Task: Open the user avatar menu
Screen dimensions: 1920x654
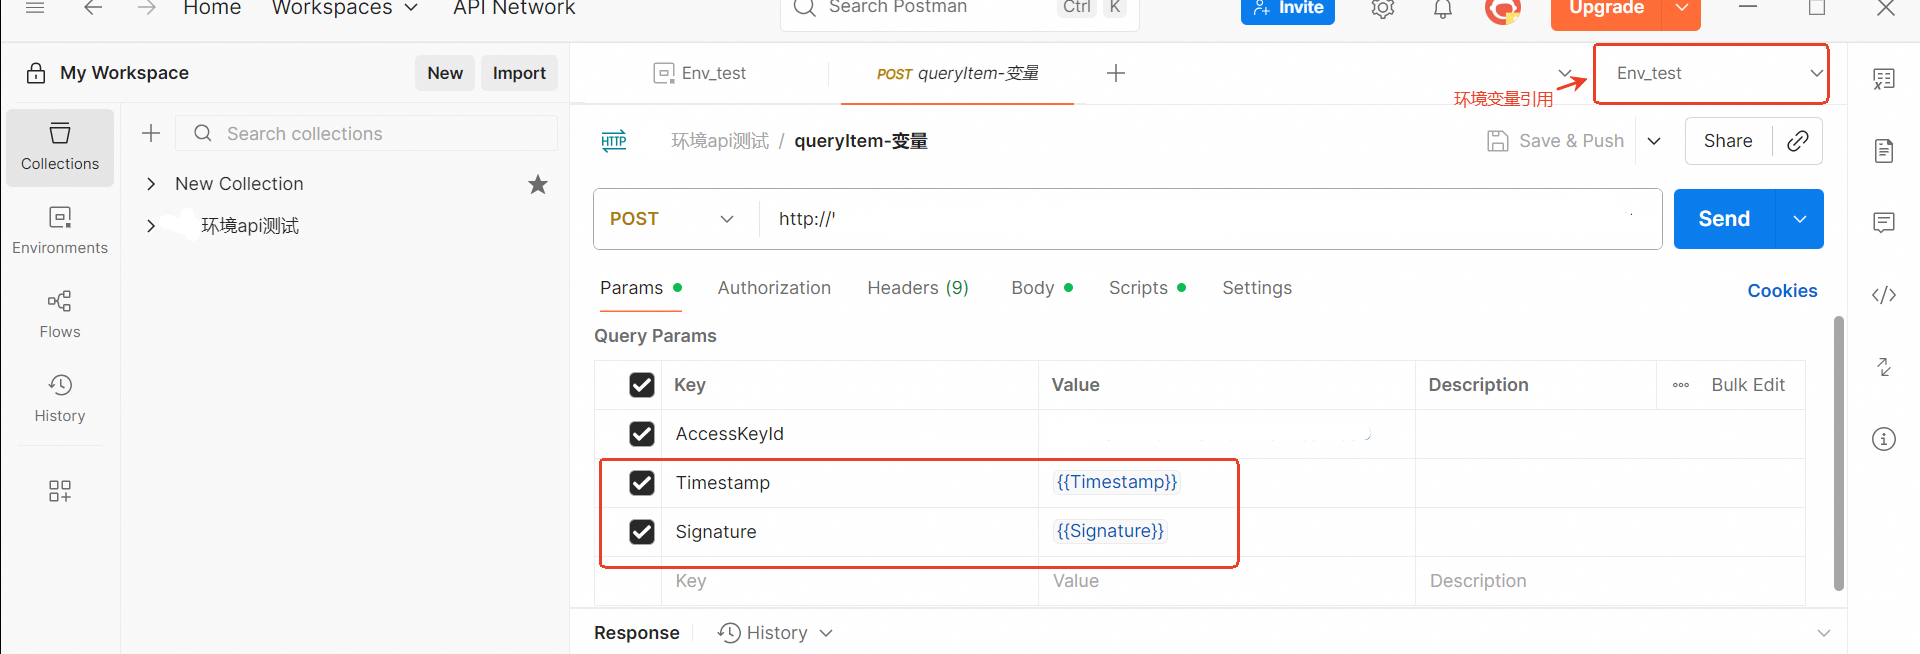Action: point(1502,9)
